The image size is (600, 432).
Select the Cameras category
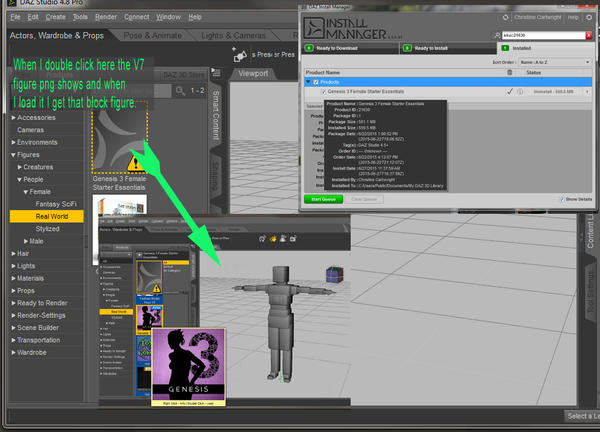point(30,130)
